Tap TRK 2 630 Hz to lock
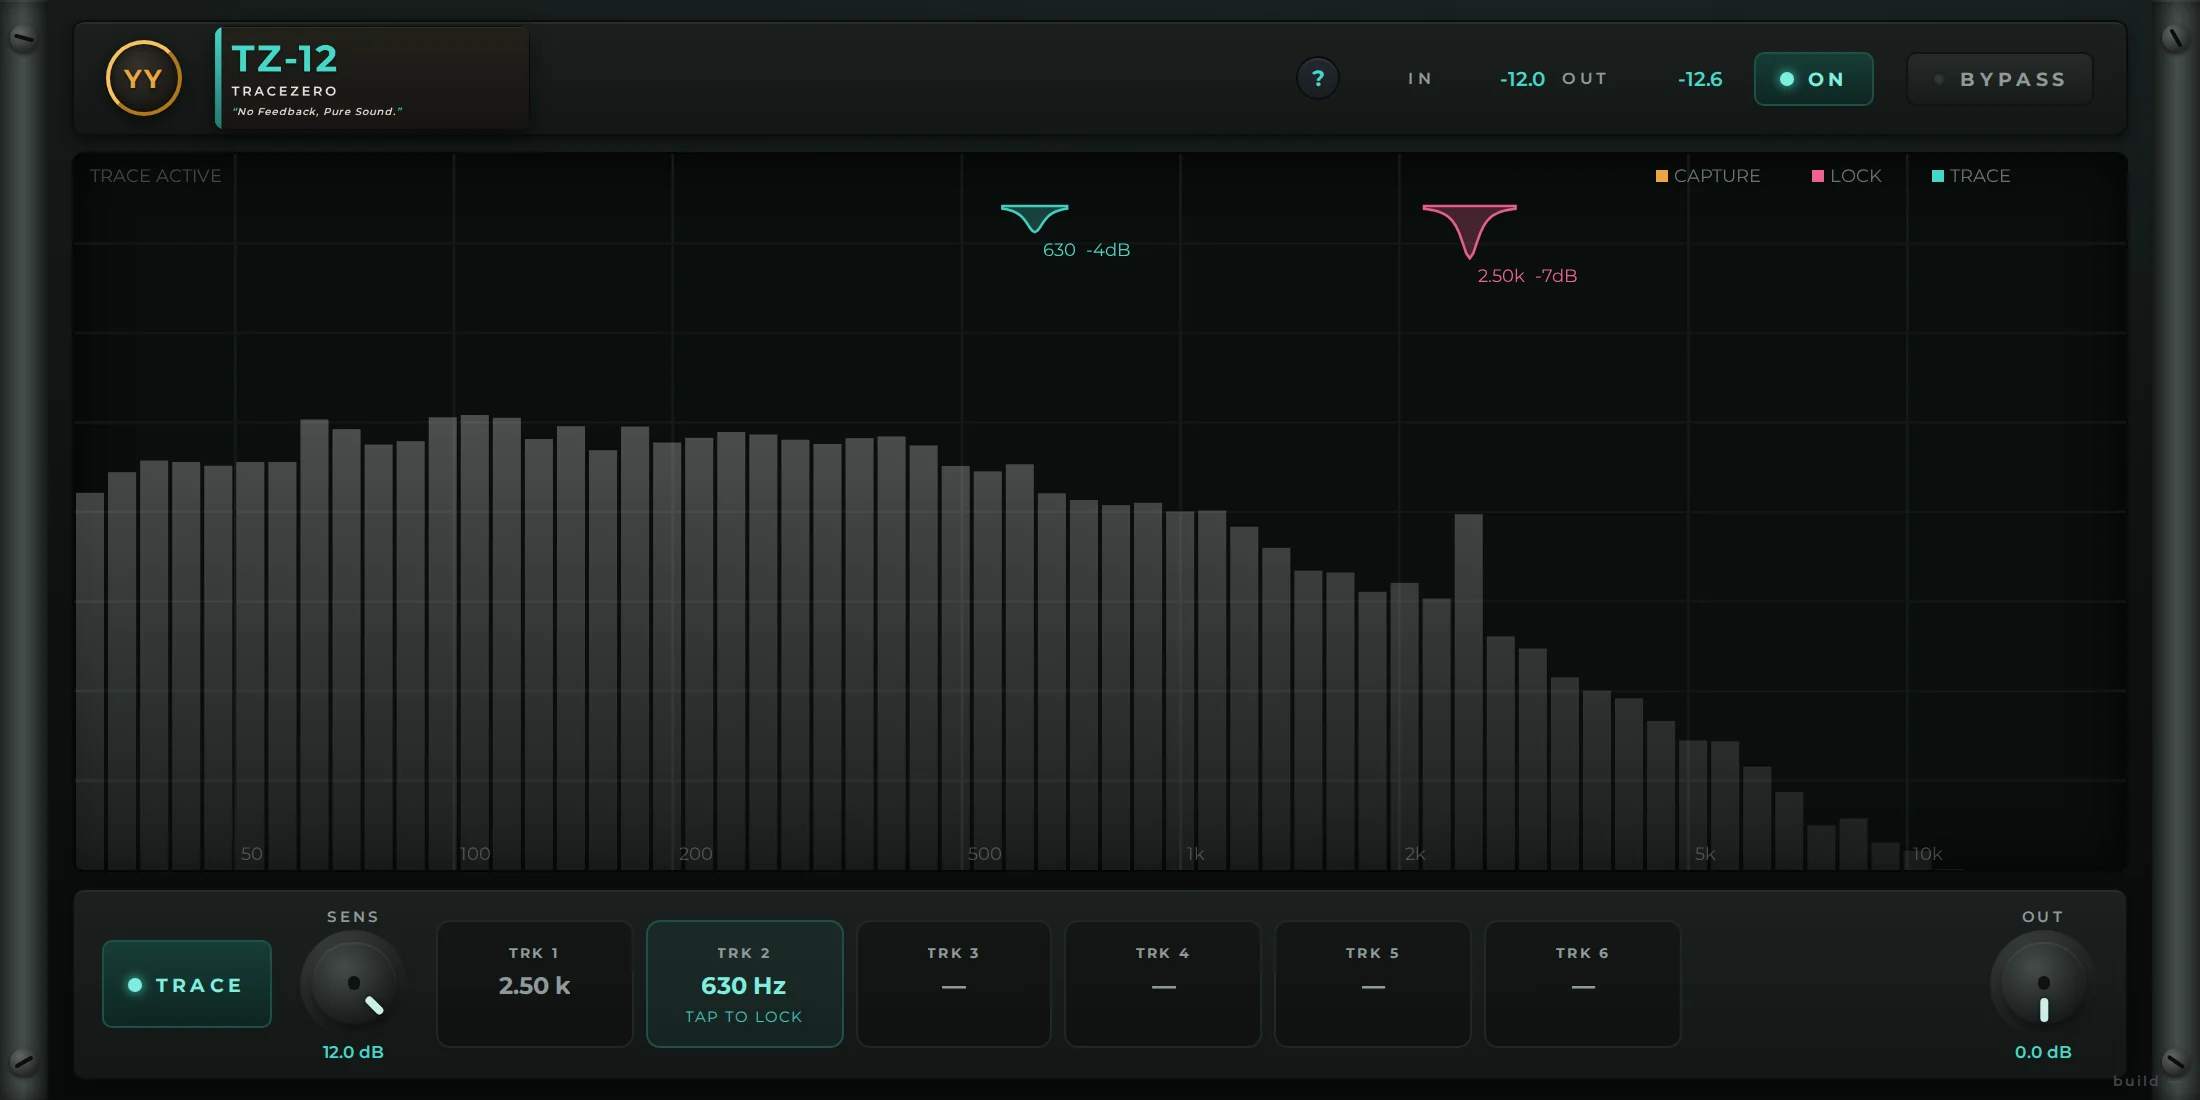Image resolution: width=2200 pixels, height=1100 pixels. 744,984
